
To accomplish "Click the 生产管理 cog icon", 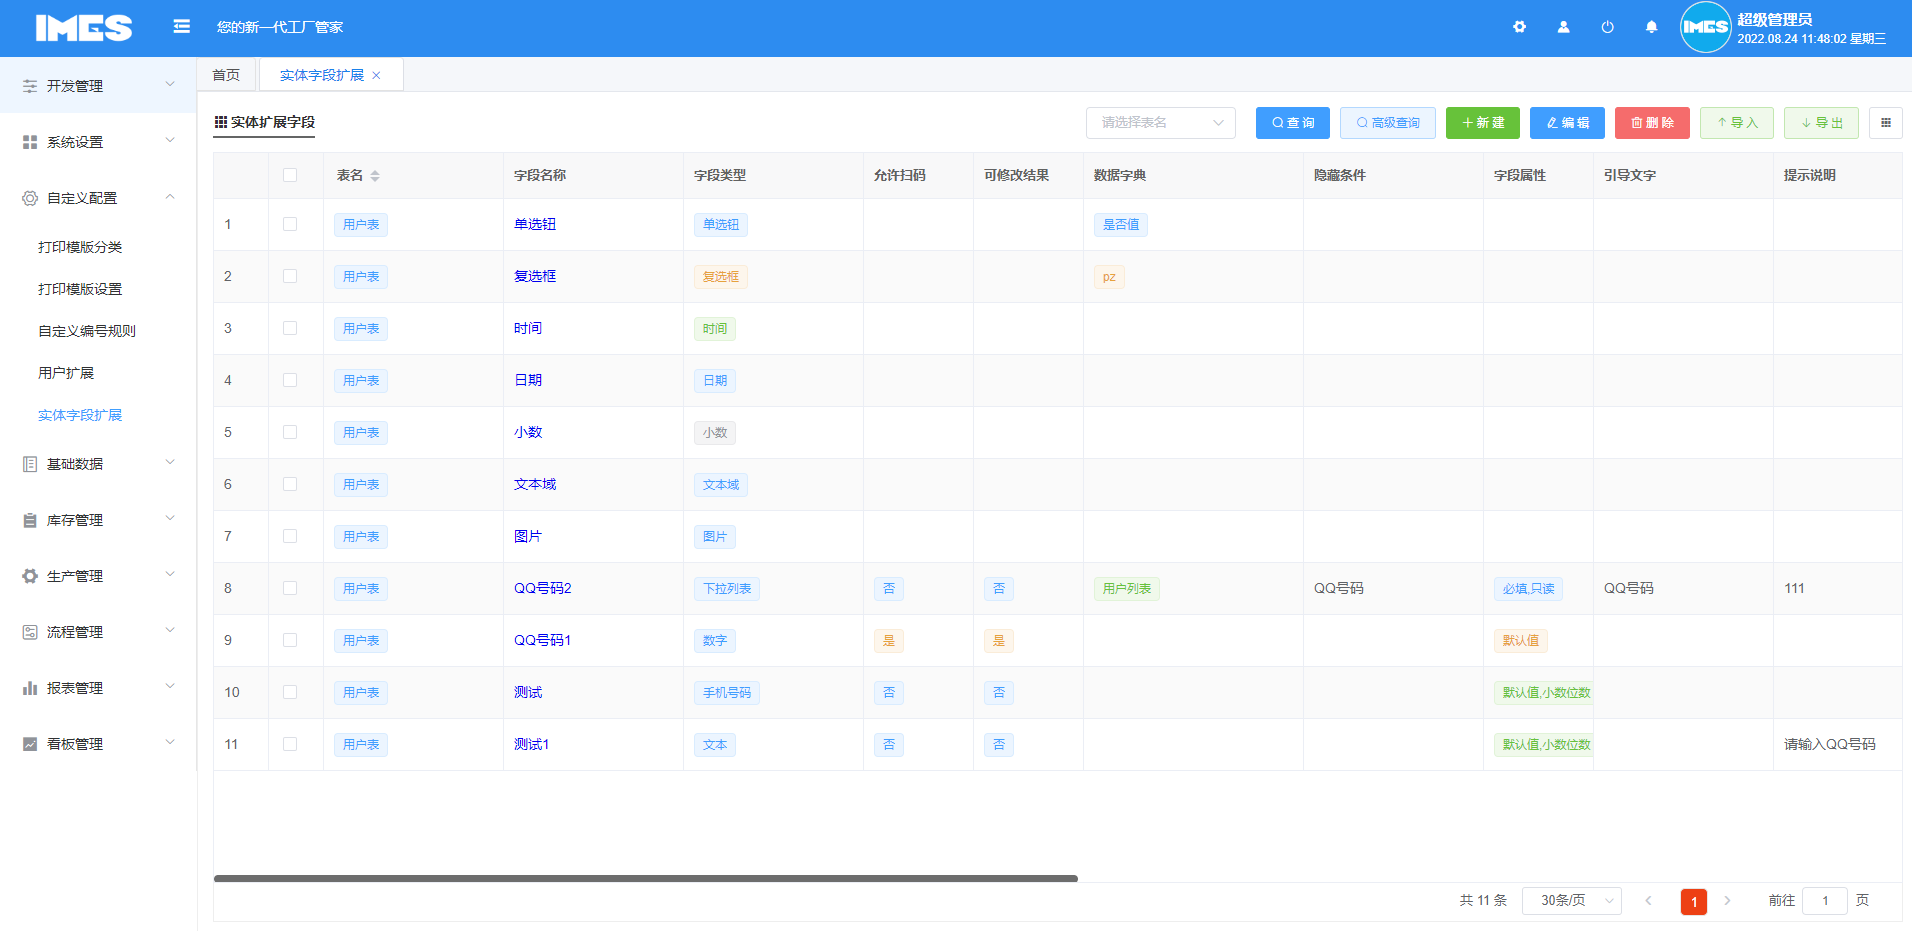I will pyautogui.click(x=30, y=576).
